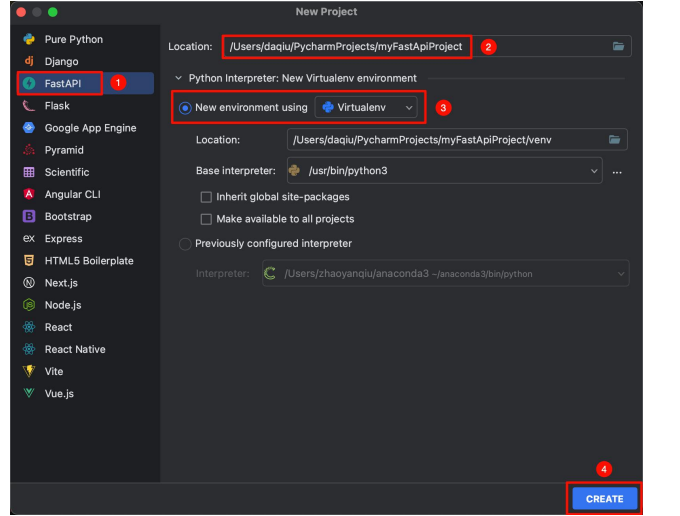The width and height of the screenshot is (680, 516).
Task: Click the Google App Engine icon
Action: point(29,128)
